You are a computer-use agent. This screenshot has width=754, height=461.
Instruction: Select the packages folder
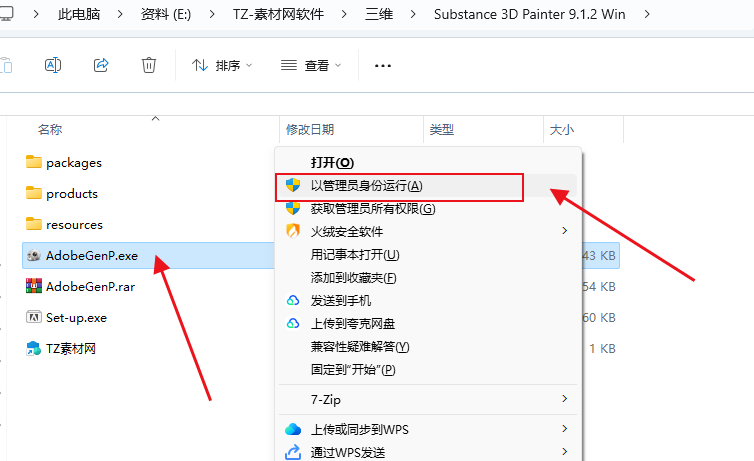click(74, 163)
